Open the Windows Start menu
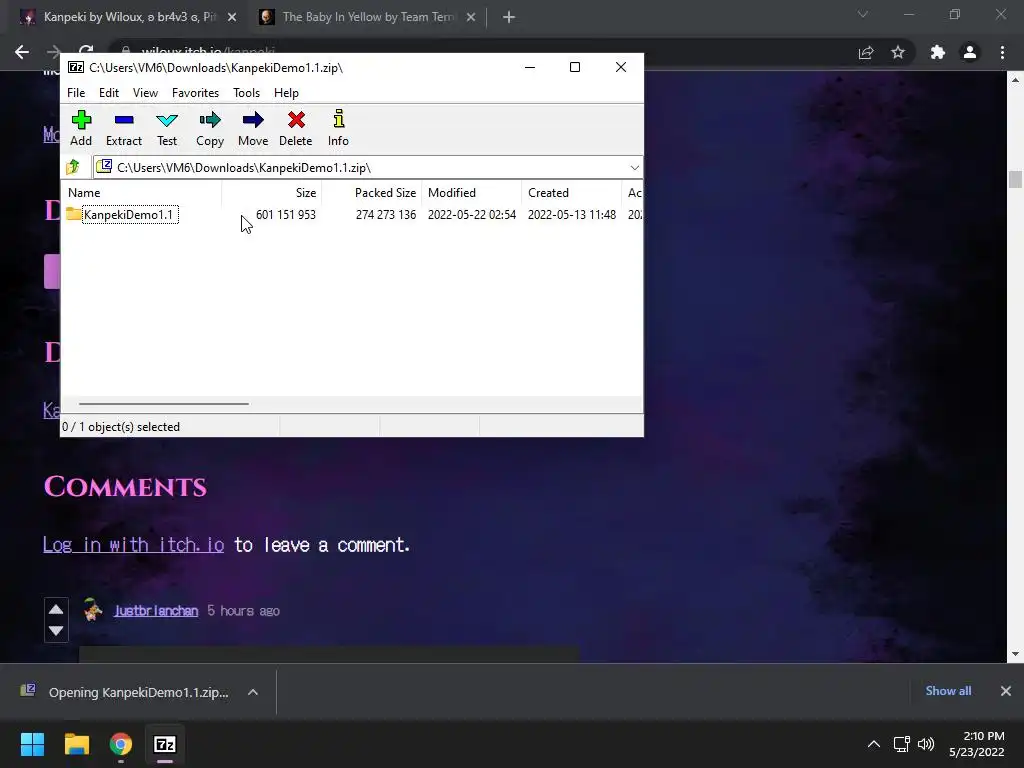 (x=32, y=744)
